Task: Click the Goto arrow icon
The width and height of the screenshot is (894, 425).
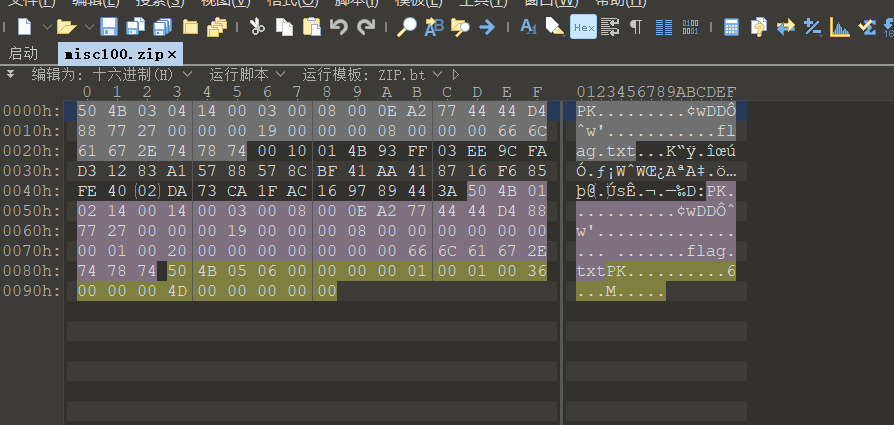Action: (487, 27)
